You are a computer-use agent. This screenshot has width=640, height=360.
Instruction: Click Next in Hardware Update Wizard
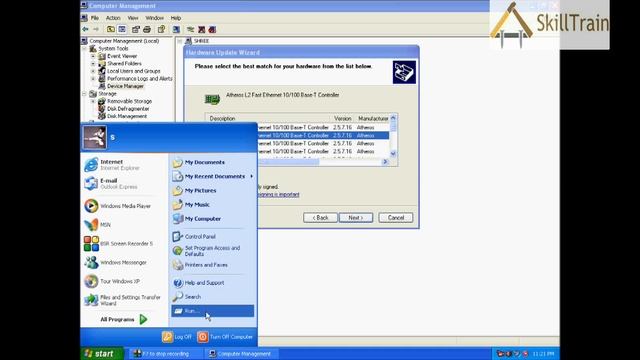pos(356,218)
